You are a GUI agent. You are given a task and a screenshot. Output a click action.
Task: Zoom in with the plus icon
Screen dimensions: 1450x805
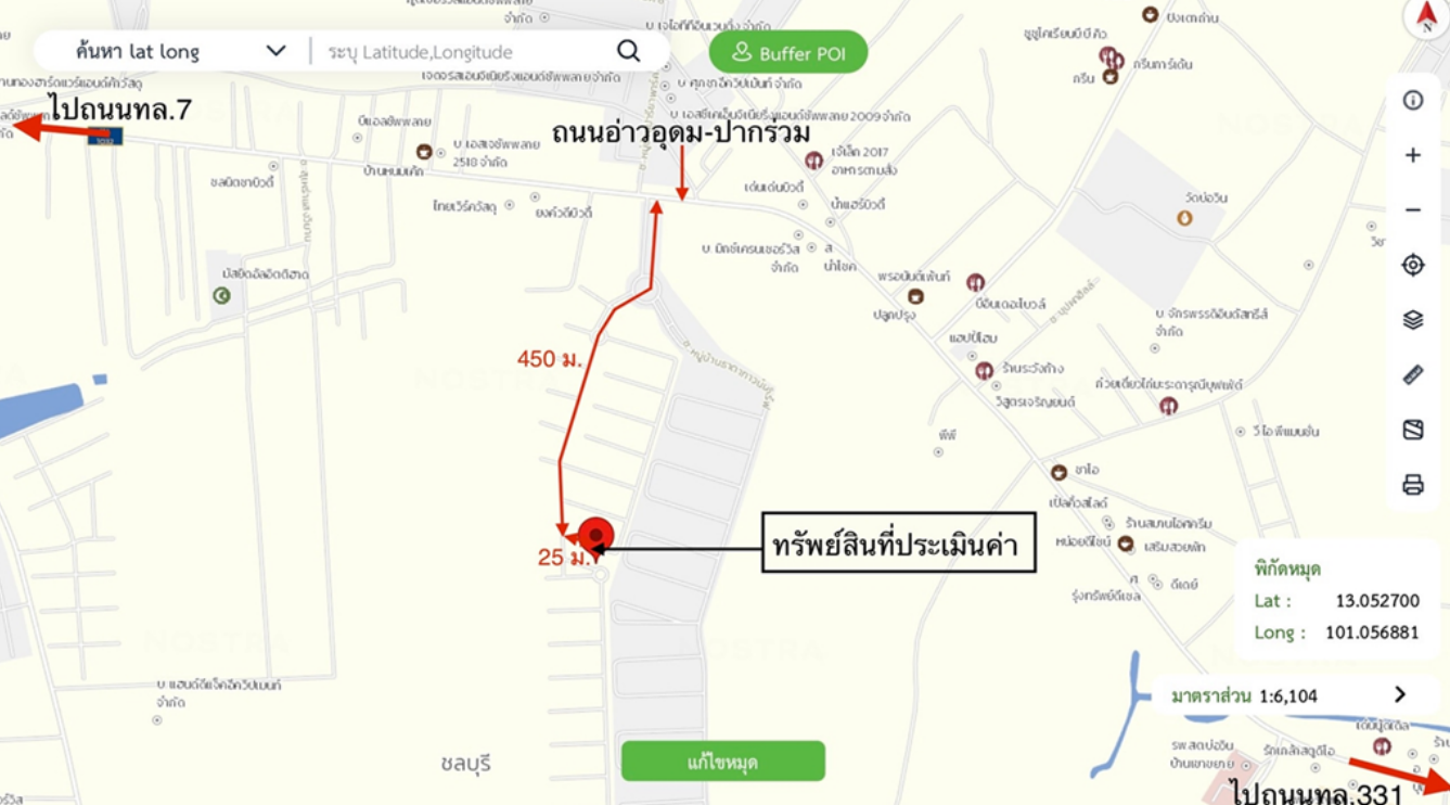pyautogui.click(x=1413, y=155)
